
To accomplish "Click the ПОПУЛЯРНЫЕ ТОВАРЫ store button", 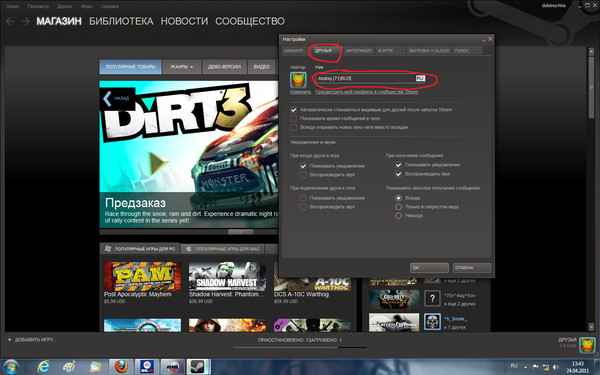I will (x=130, y=67).
